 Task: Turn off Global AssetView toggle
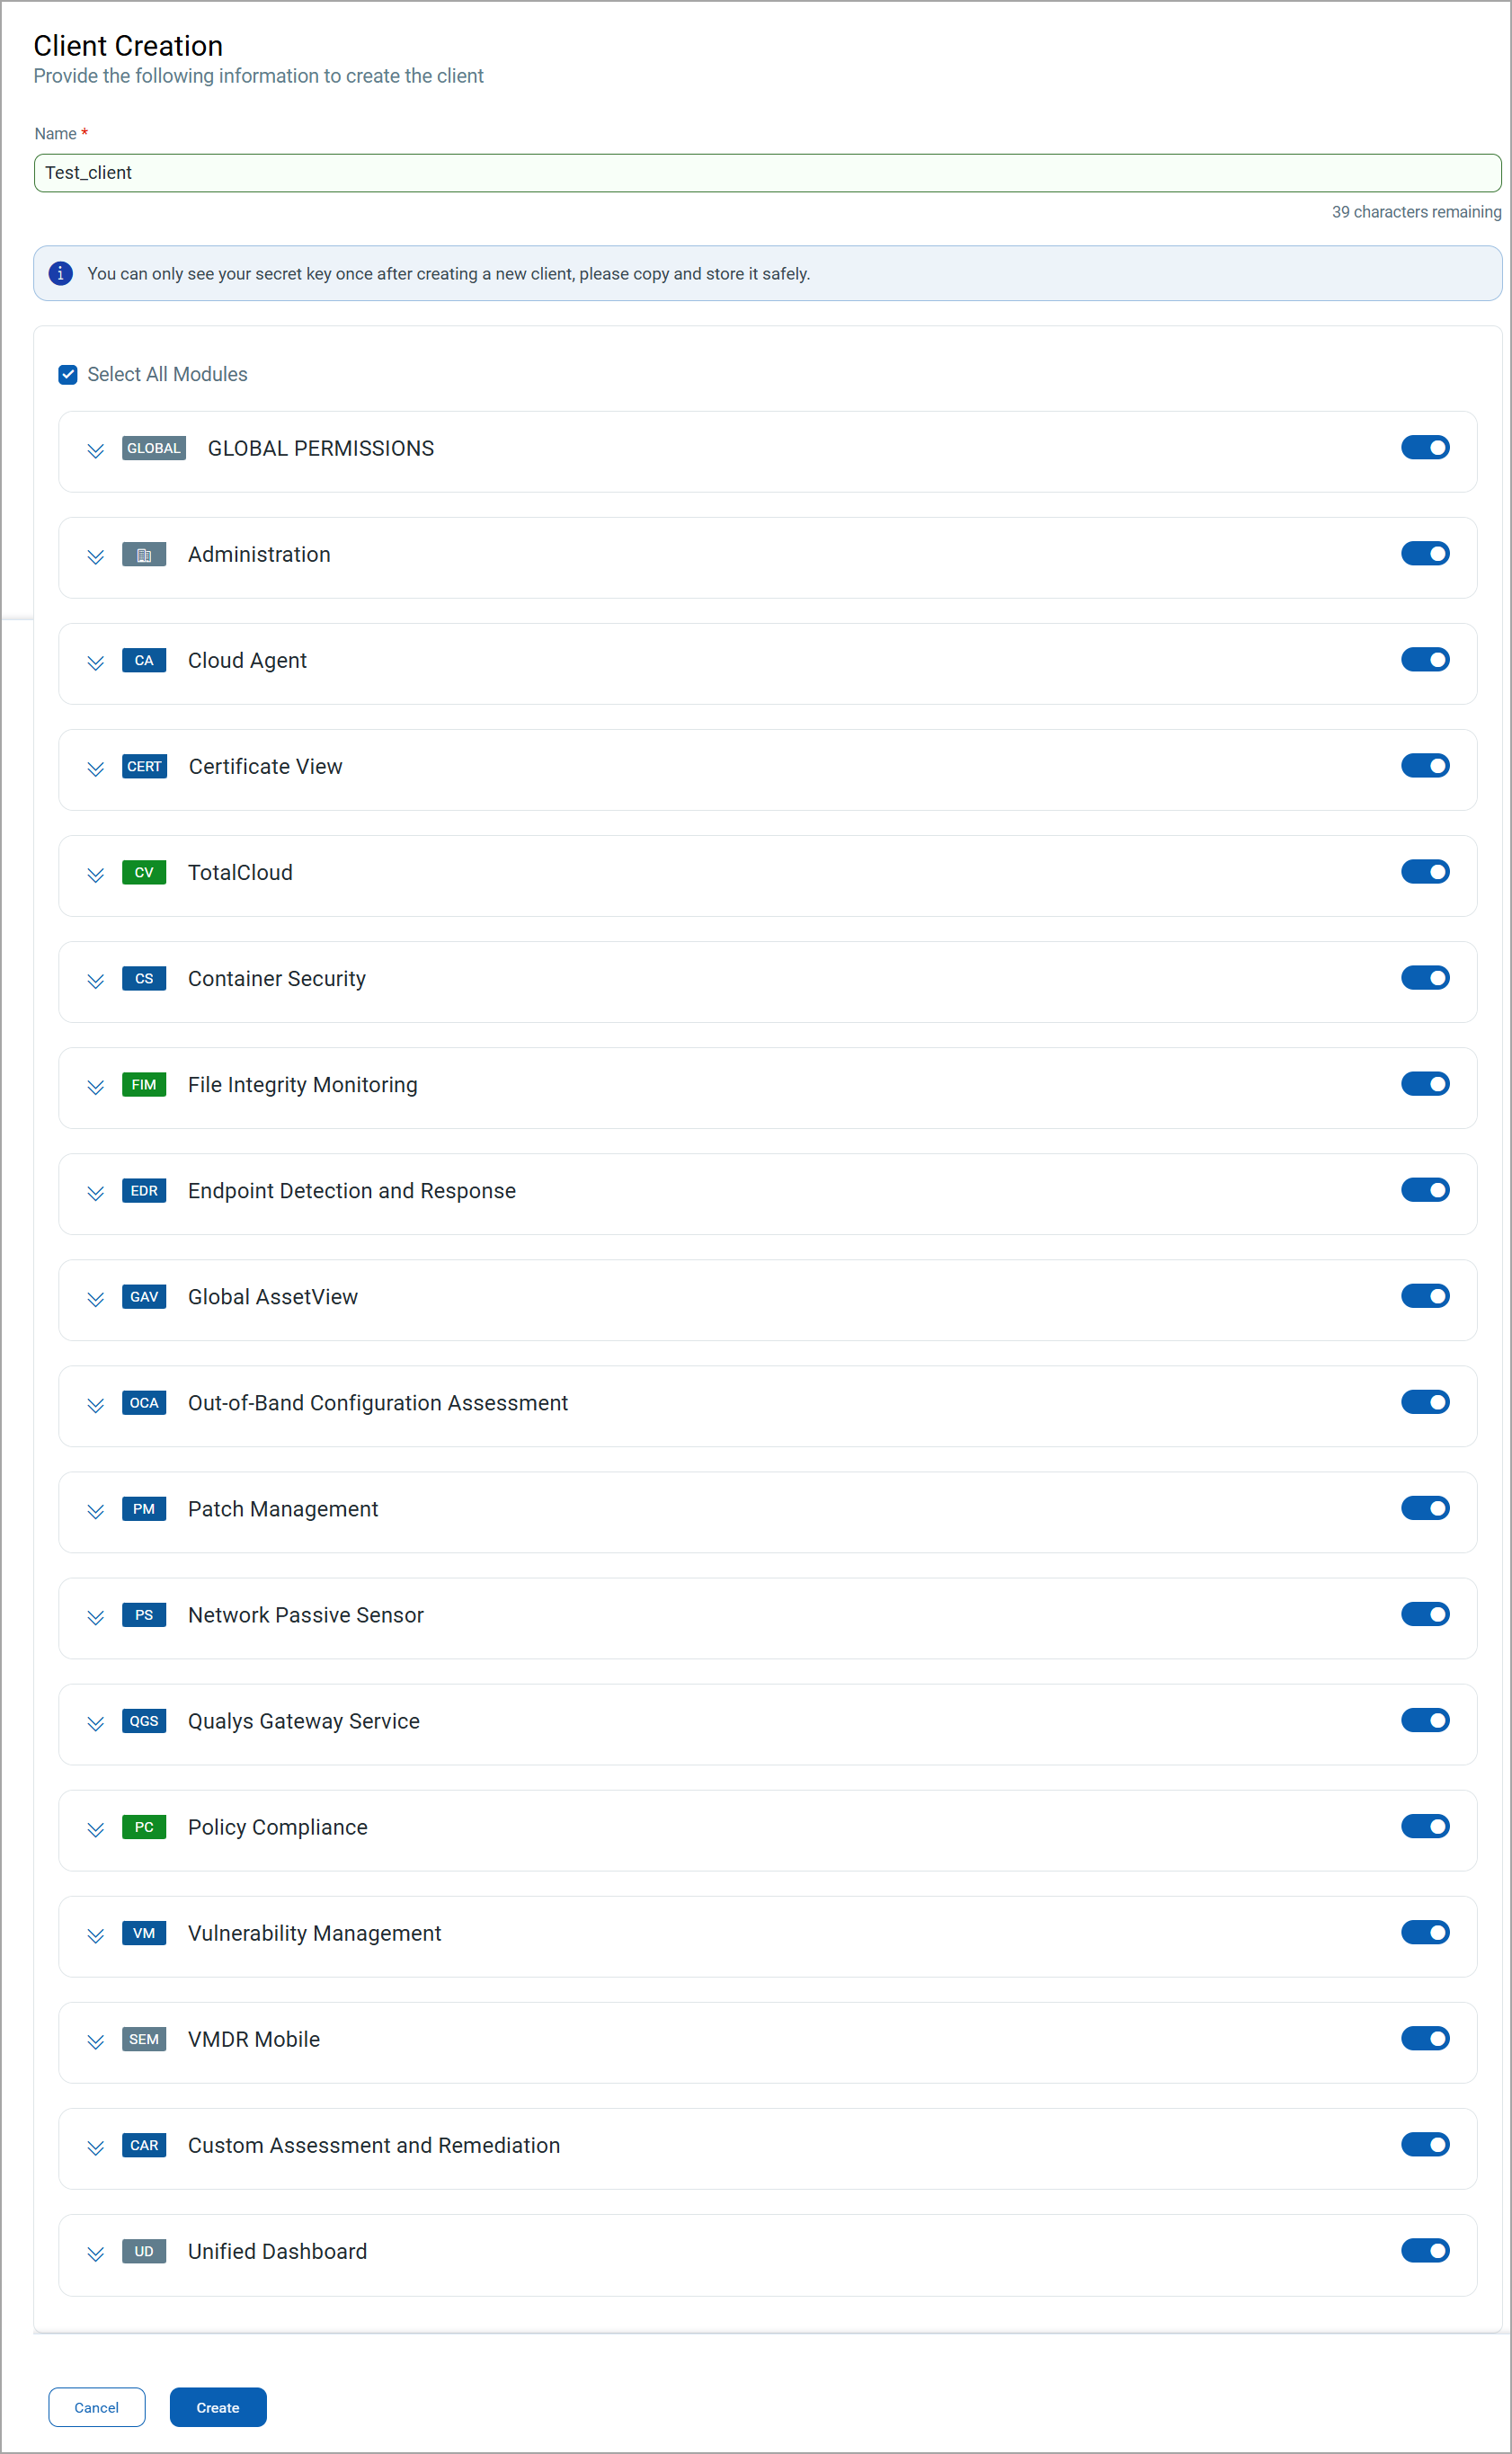point(1425,1295)
